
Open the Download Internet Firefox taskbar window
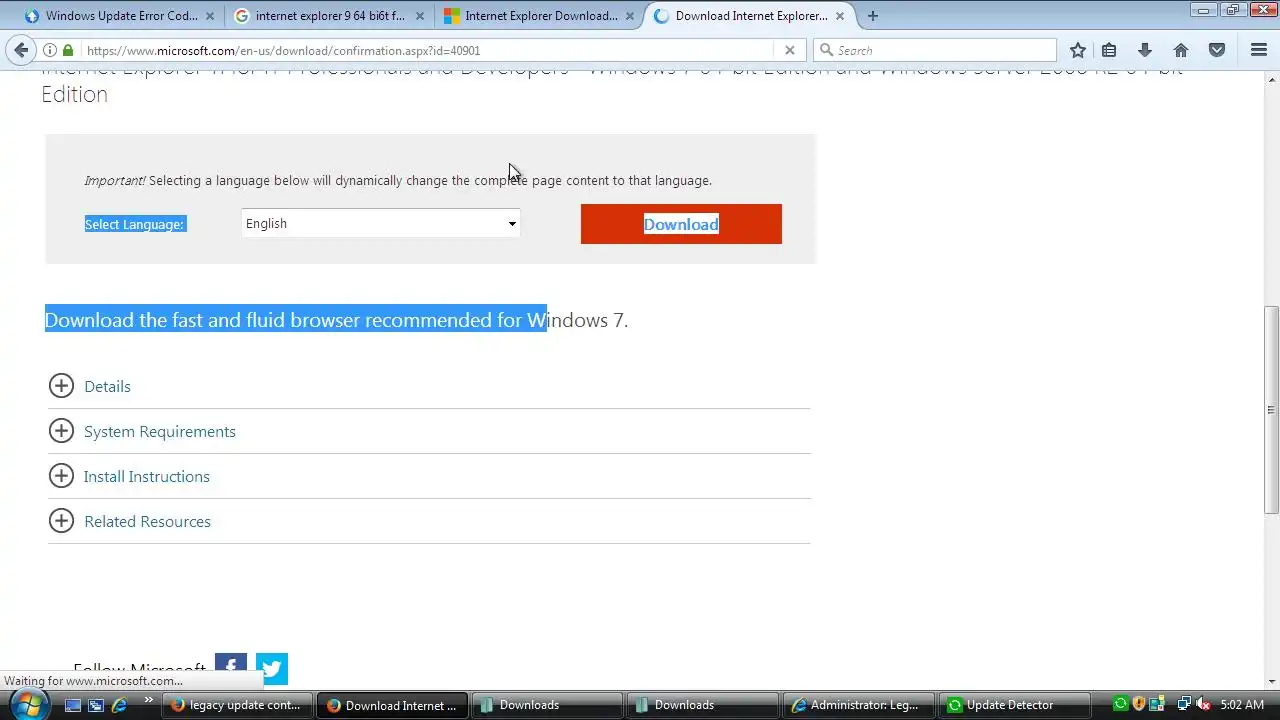tap(392, 705)
